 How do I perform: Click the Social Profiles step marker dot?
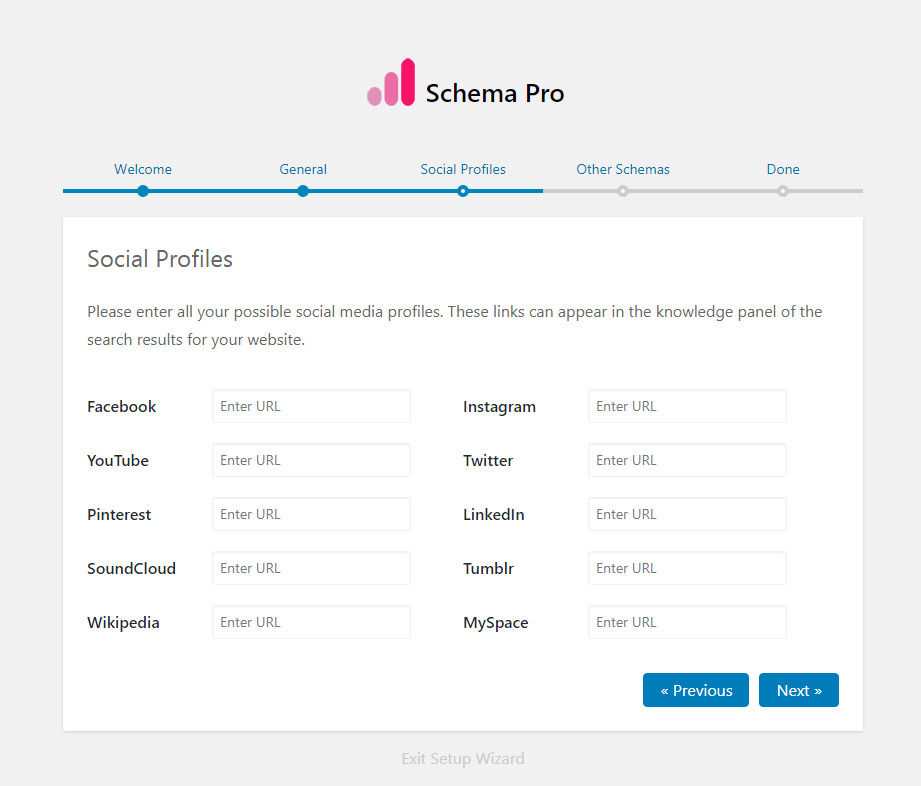click(463, 191)
